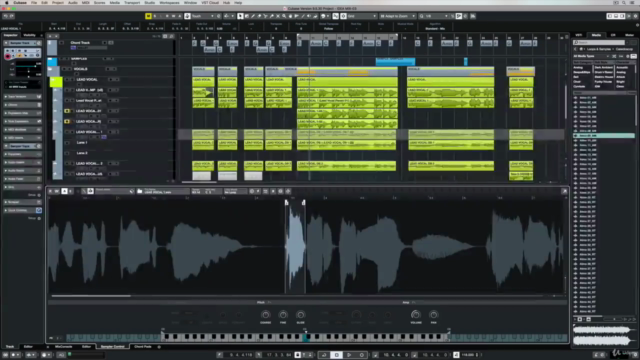
Task: Mute the LEAD VOCAL track
Action: 67,79
